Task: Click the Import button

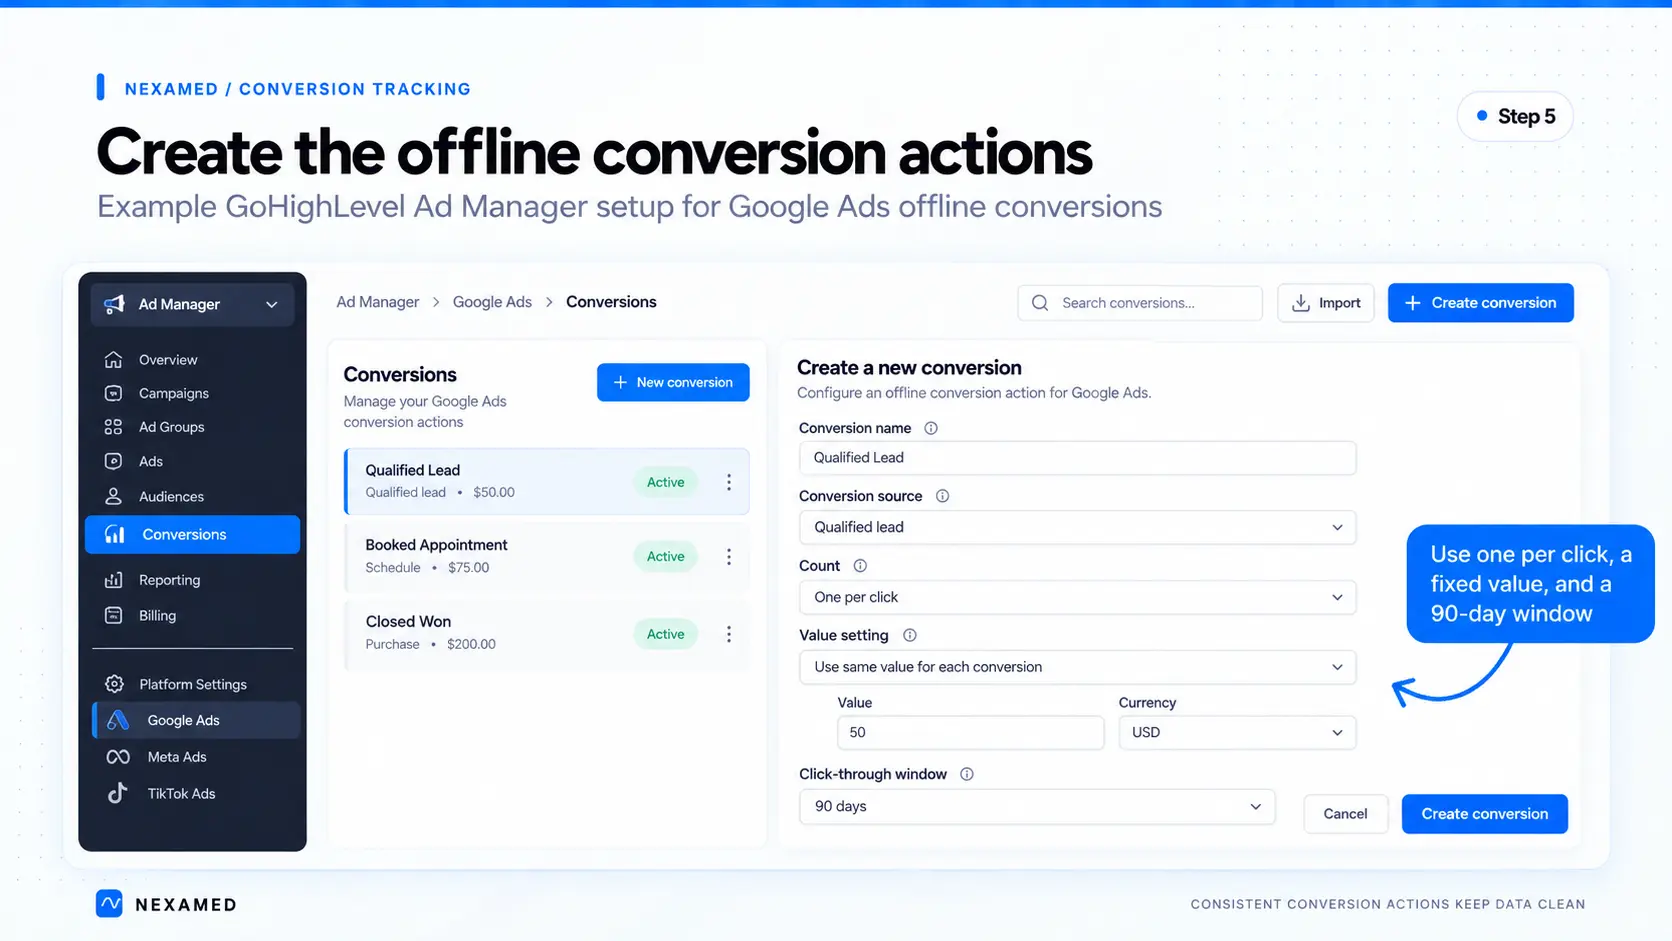Action: 1326,303
